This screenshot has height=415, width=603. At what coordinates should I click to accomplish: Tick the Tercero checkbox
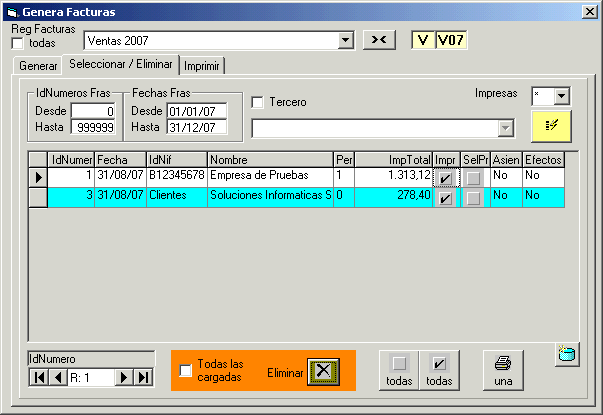pos(257,102)
